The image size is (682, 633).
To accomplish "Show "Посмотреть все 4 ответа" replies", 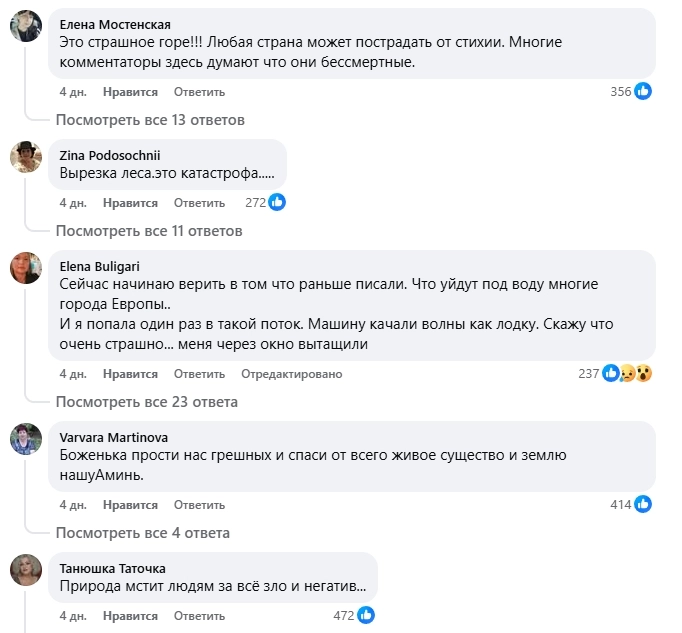I will (143, 533).
